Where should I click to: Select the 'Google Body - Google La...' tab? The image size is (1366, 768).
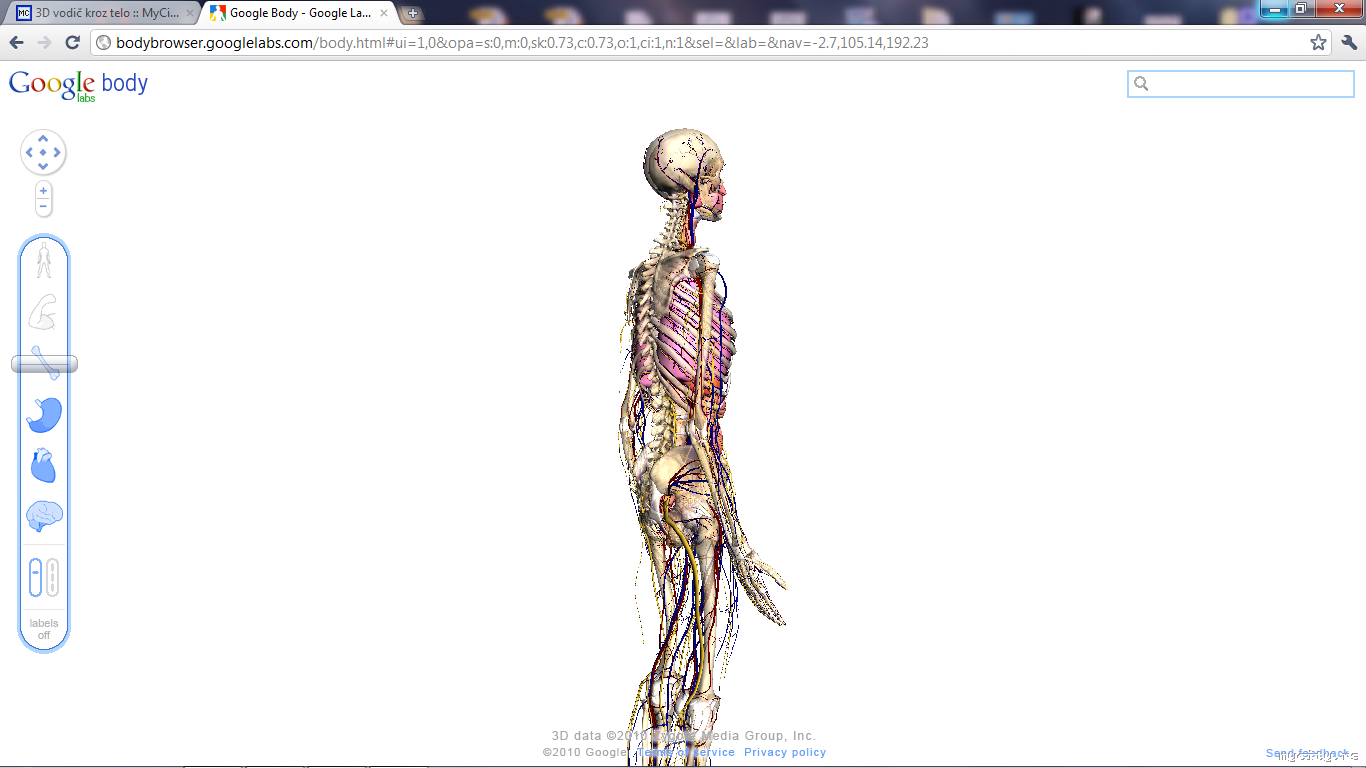300,13
